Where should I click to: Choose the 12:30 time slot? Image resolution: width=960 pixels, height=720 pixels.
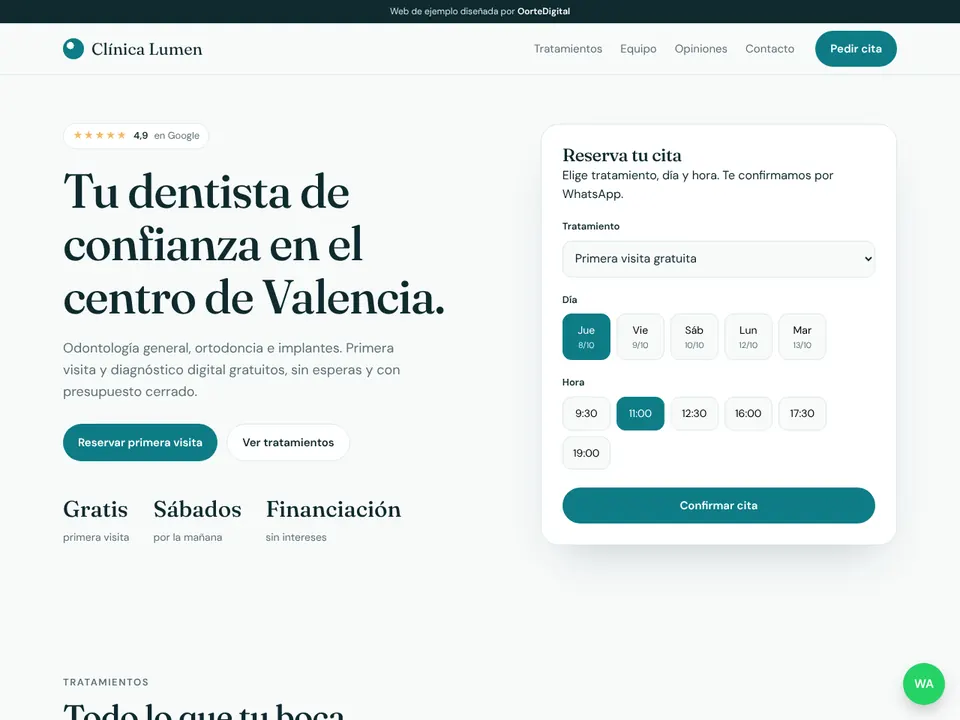click(694, 414)
